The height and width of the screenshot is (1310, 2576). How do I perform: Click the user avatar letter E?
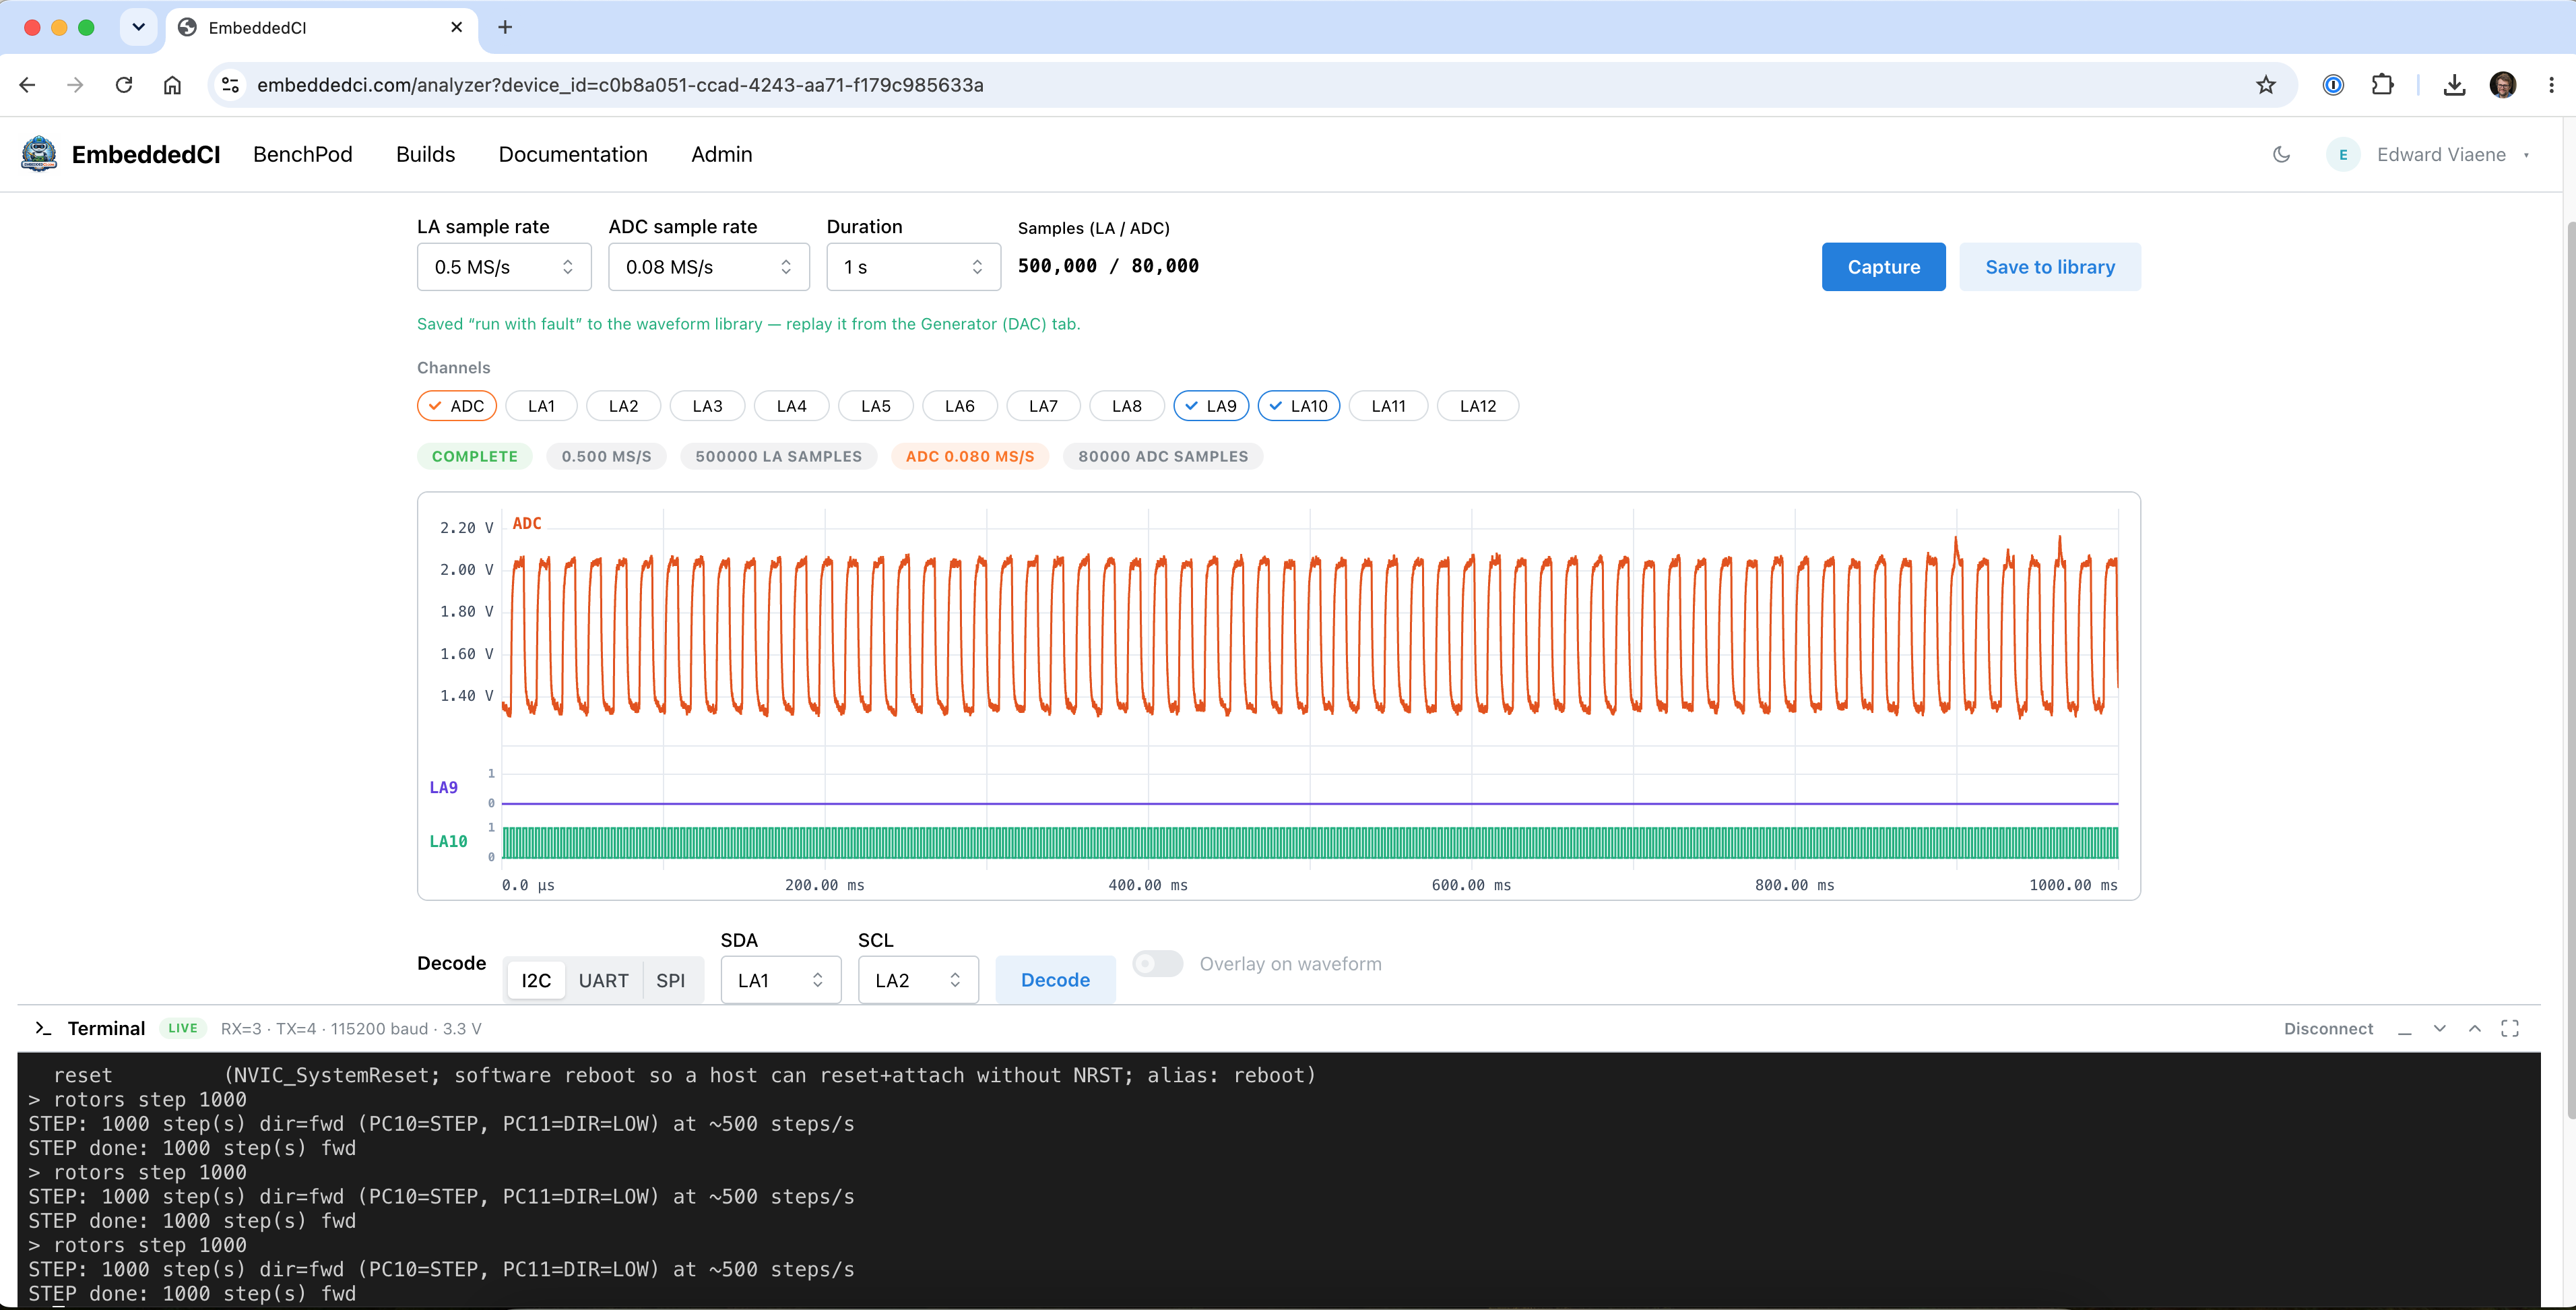[2343, 154]
